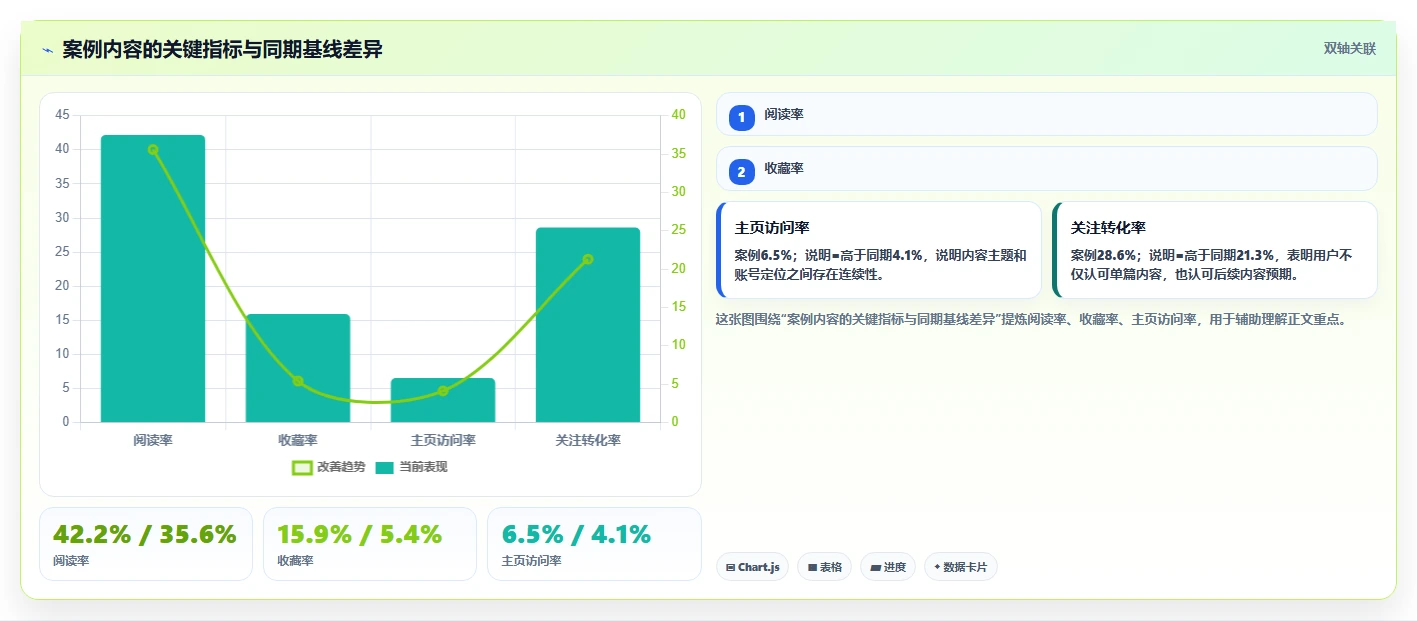Click the 阅读率 x-axis label
Image resolution: width=1417 pixels, height=621 pixels.
153,440
